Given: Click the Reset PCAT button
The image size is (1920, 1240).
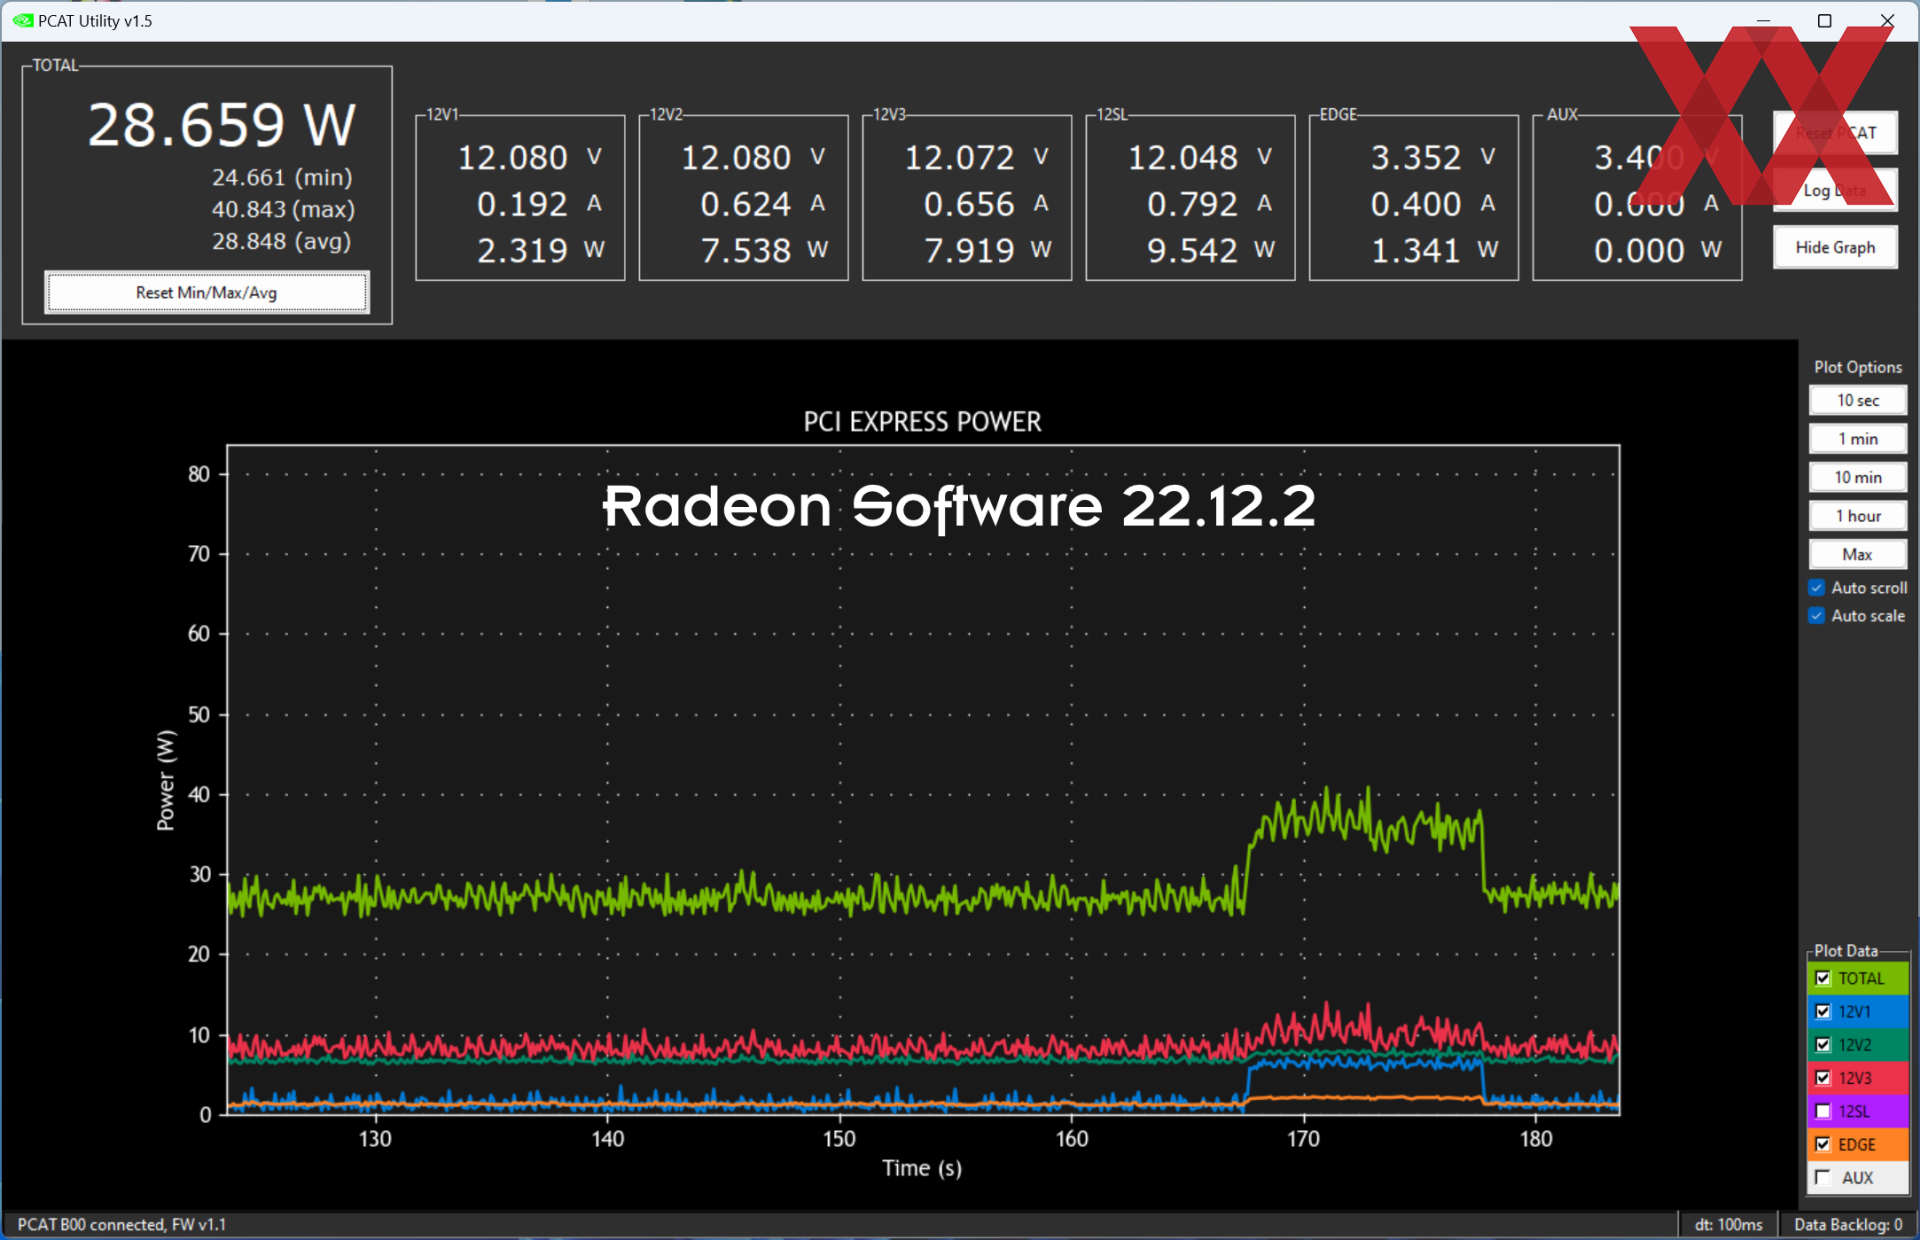Looking at the screenshot, I should click(x=1835, y=133).
